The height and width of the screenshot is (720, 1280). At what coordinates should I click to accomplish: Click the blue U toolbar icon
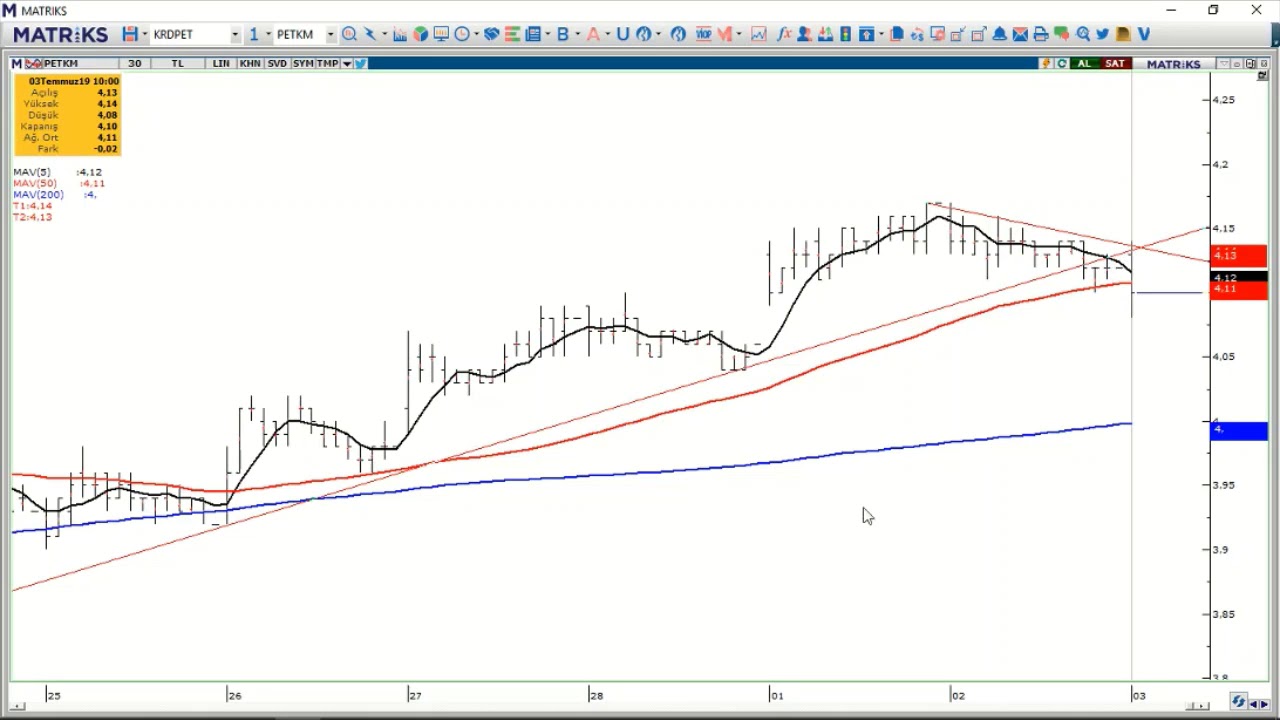point(622,34)
